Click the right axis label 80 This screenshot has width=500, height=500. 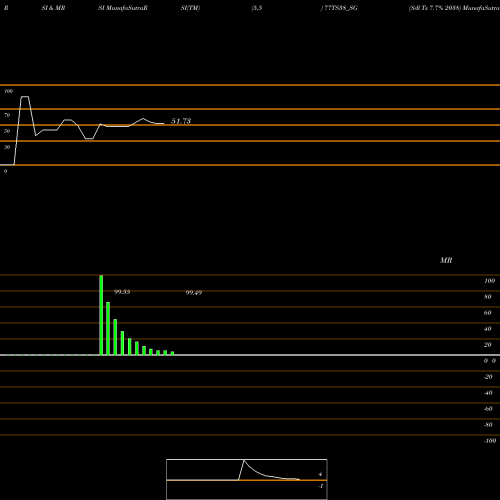click(x=488, y=297)
